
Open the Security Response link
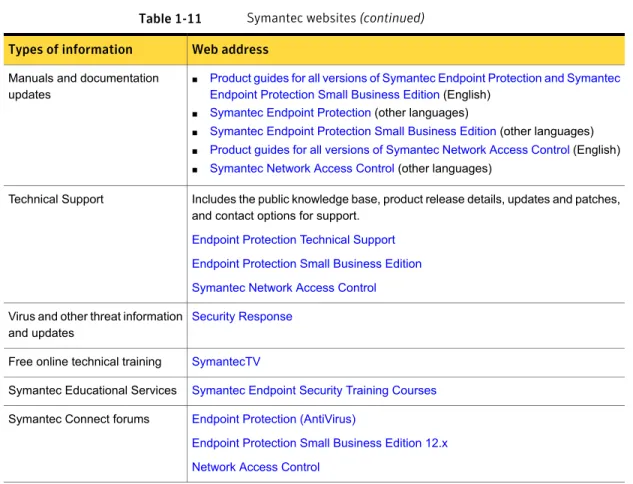pos(242,316)
